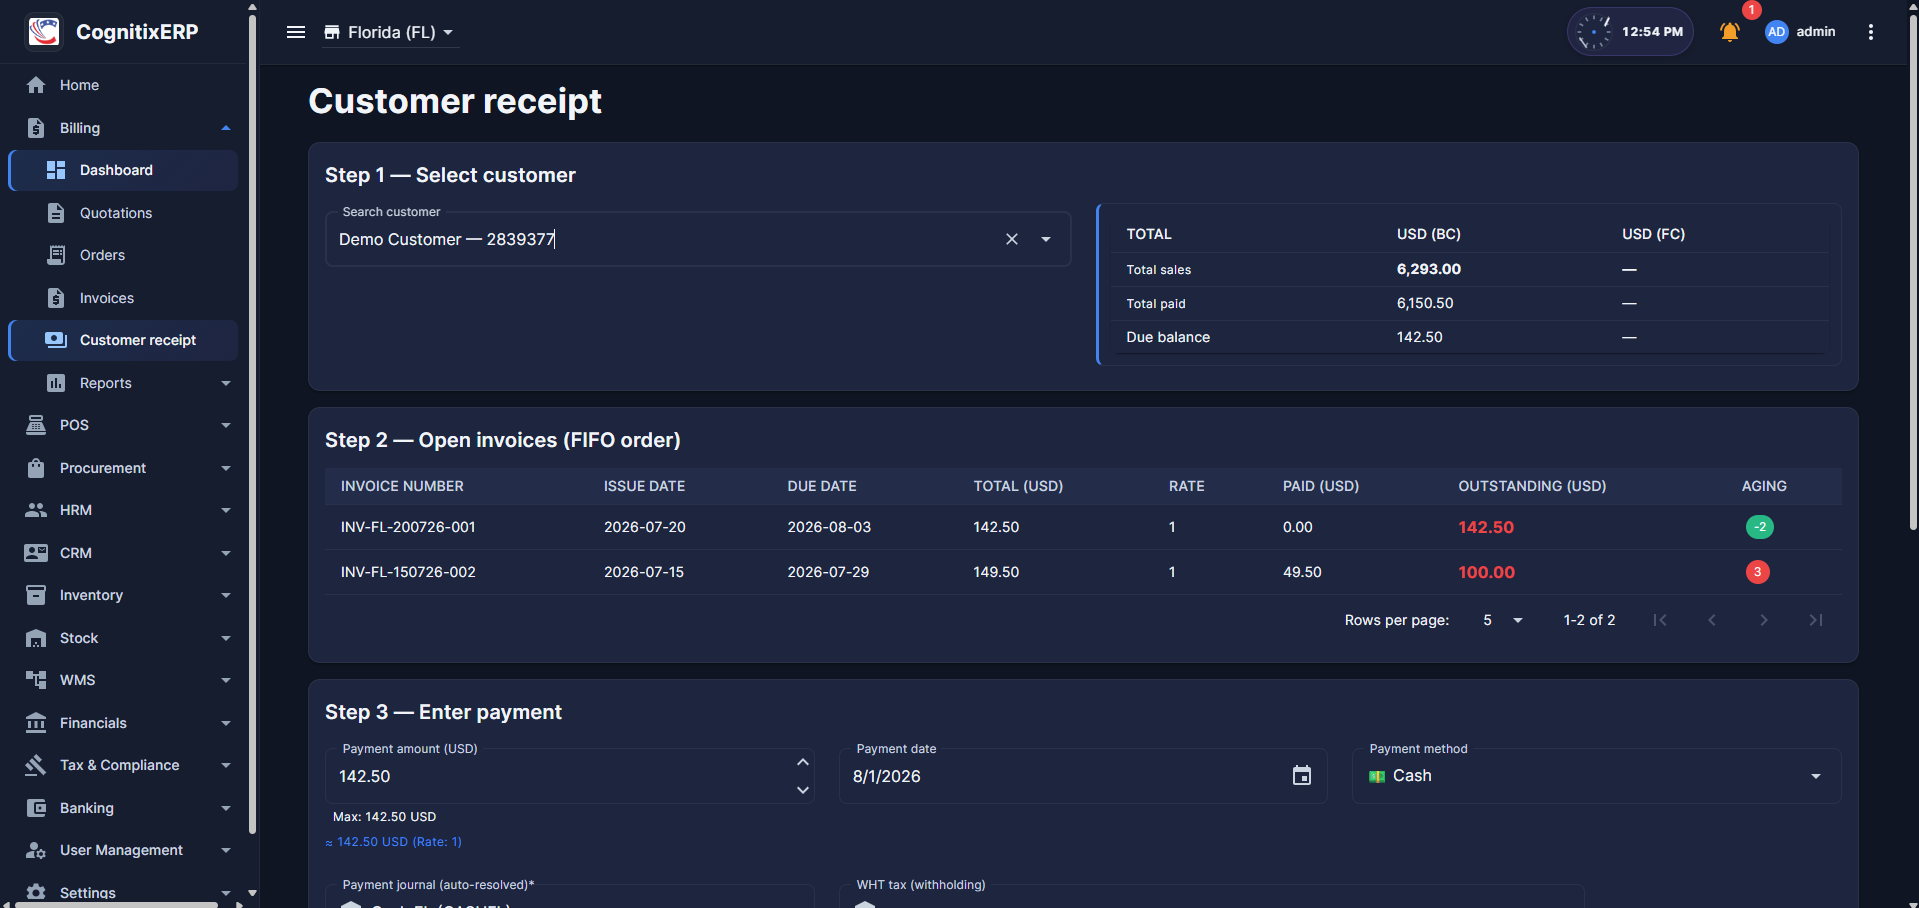Click the Payment date field
Screen dimensions: 1919x908
point(1083,776)
